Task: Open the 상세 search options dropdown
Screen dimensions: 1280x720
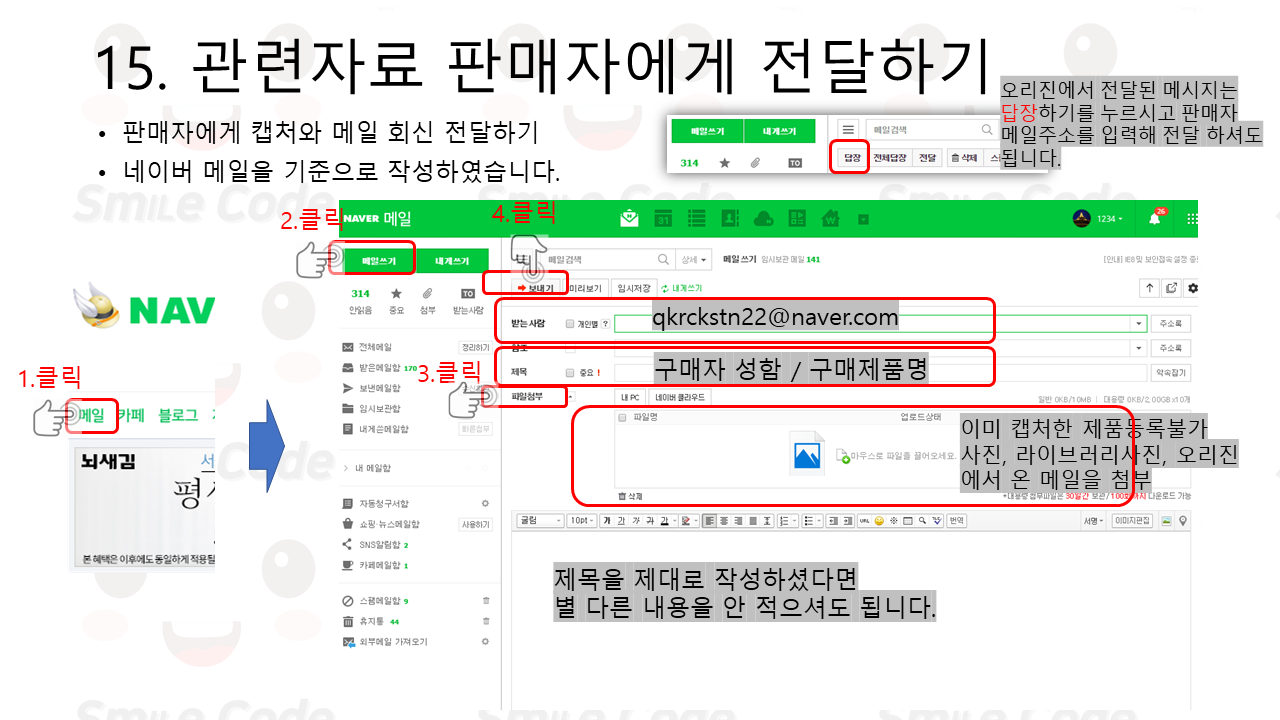Action: click(x=694, y=259)
